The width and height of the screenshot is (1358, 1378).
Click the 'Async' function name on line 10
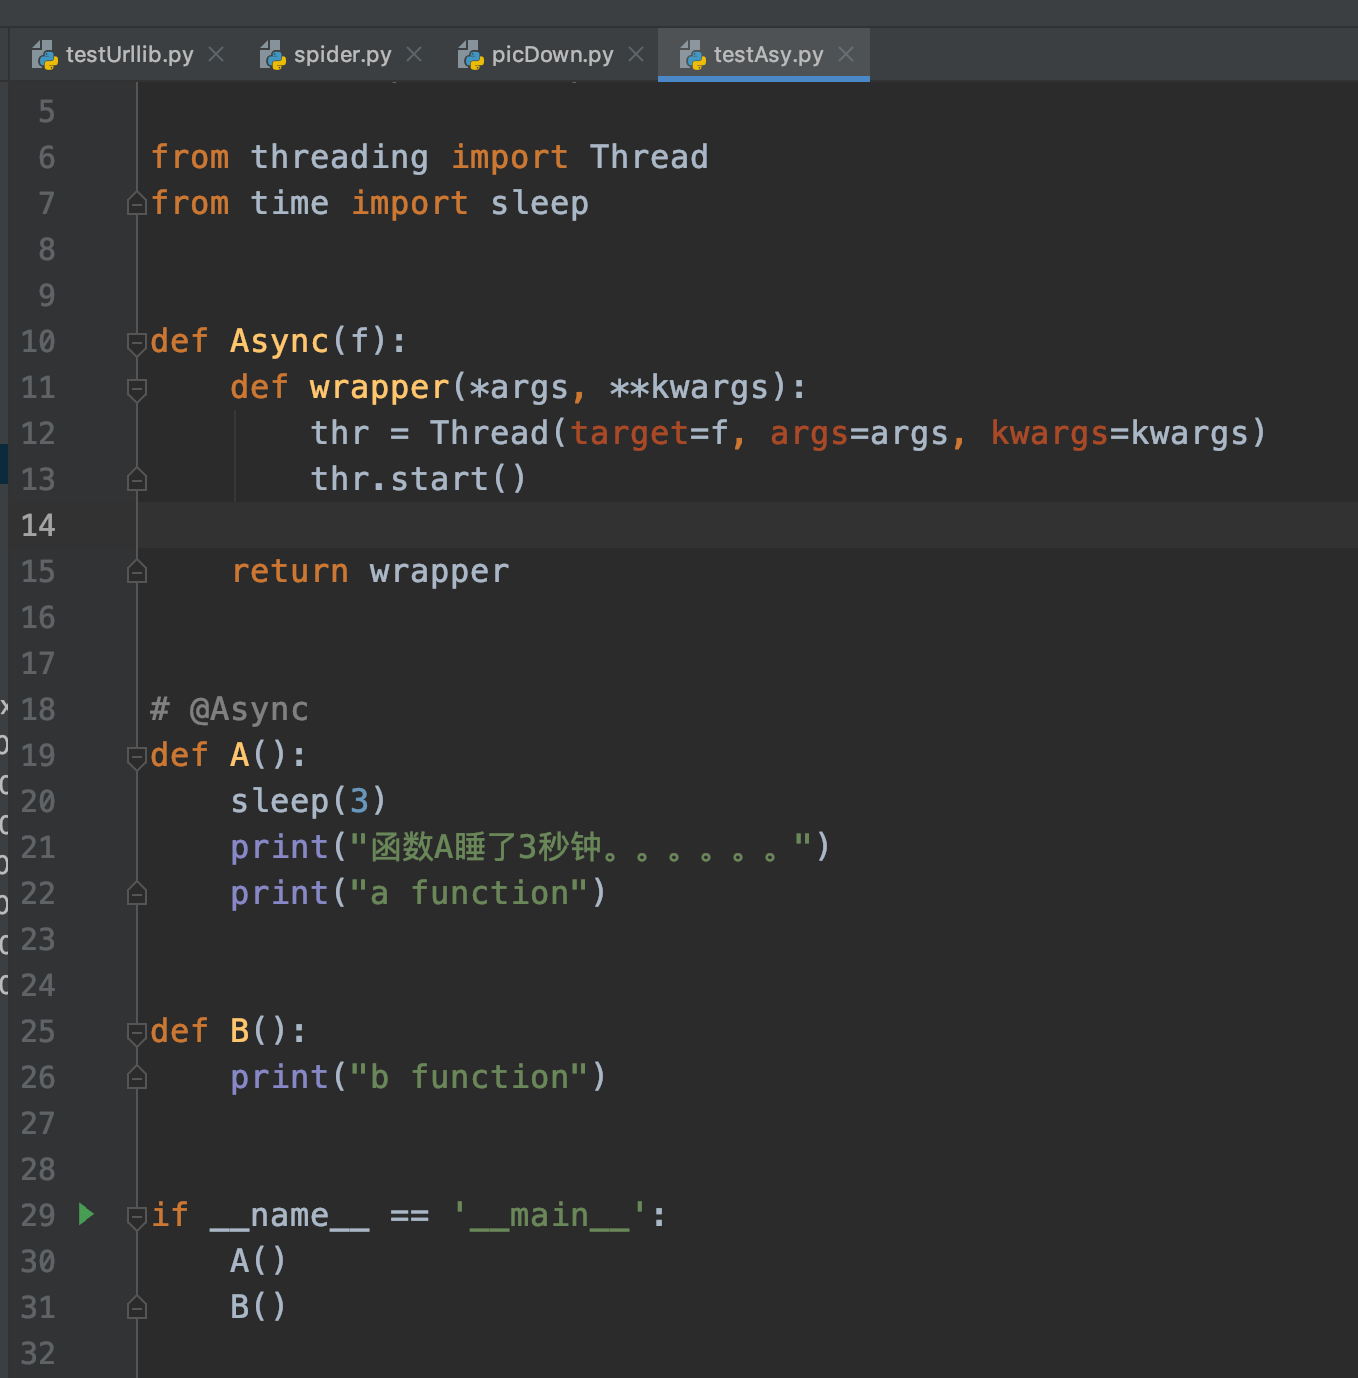(280, 341)
